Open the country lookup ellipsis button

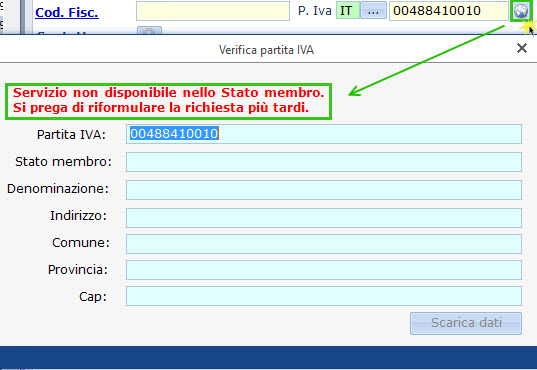374,10
